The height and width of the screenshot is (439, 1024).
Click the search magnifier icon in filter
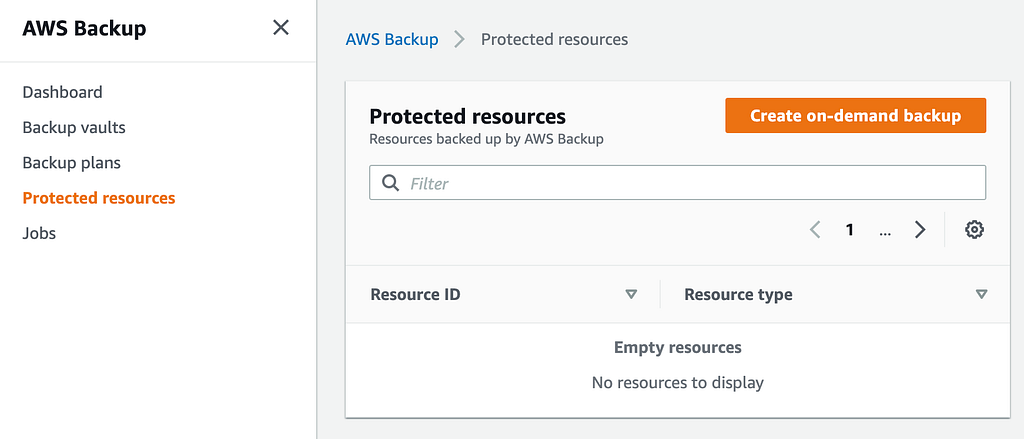tap(391, 183)
